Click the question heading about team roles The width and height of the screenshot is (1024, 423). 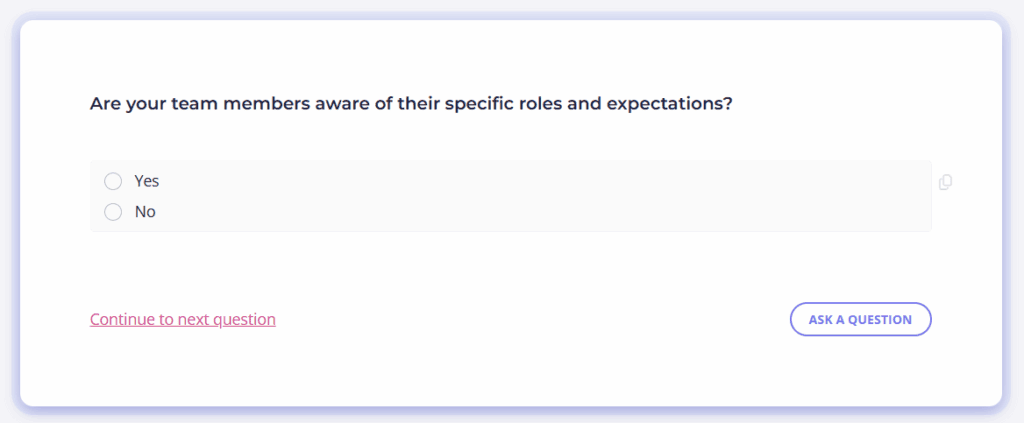coord(411,103)
